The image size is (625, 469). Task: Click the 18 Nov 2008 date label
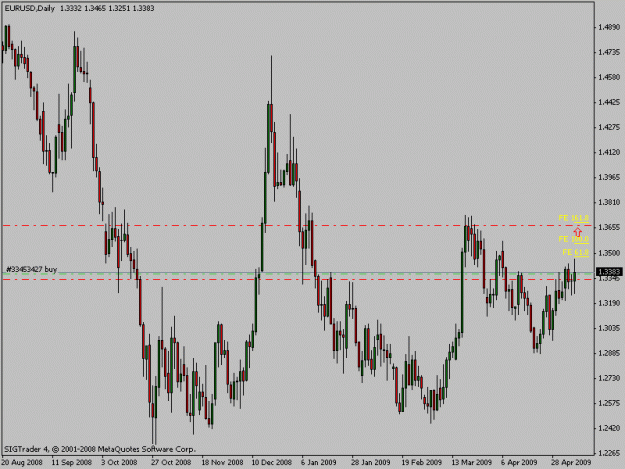point(222,462)
